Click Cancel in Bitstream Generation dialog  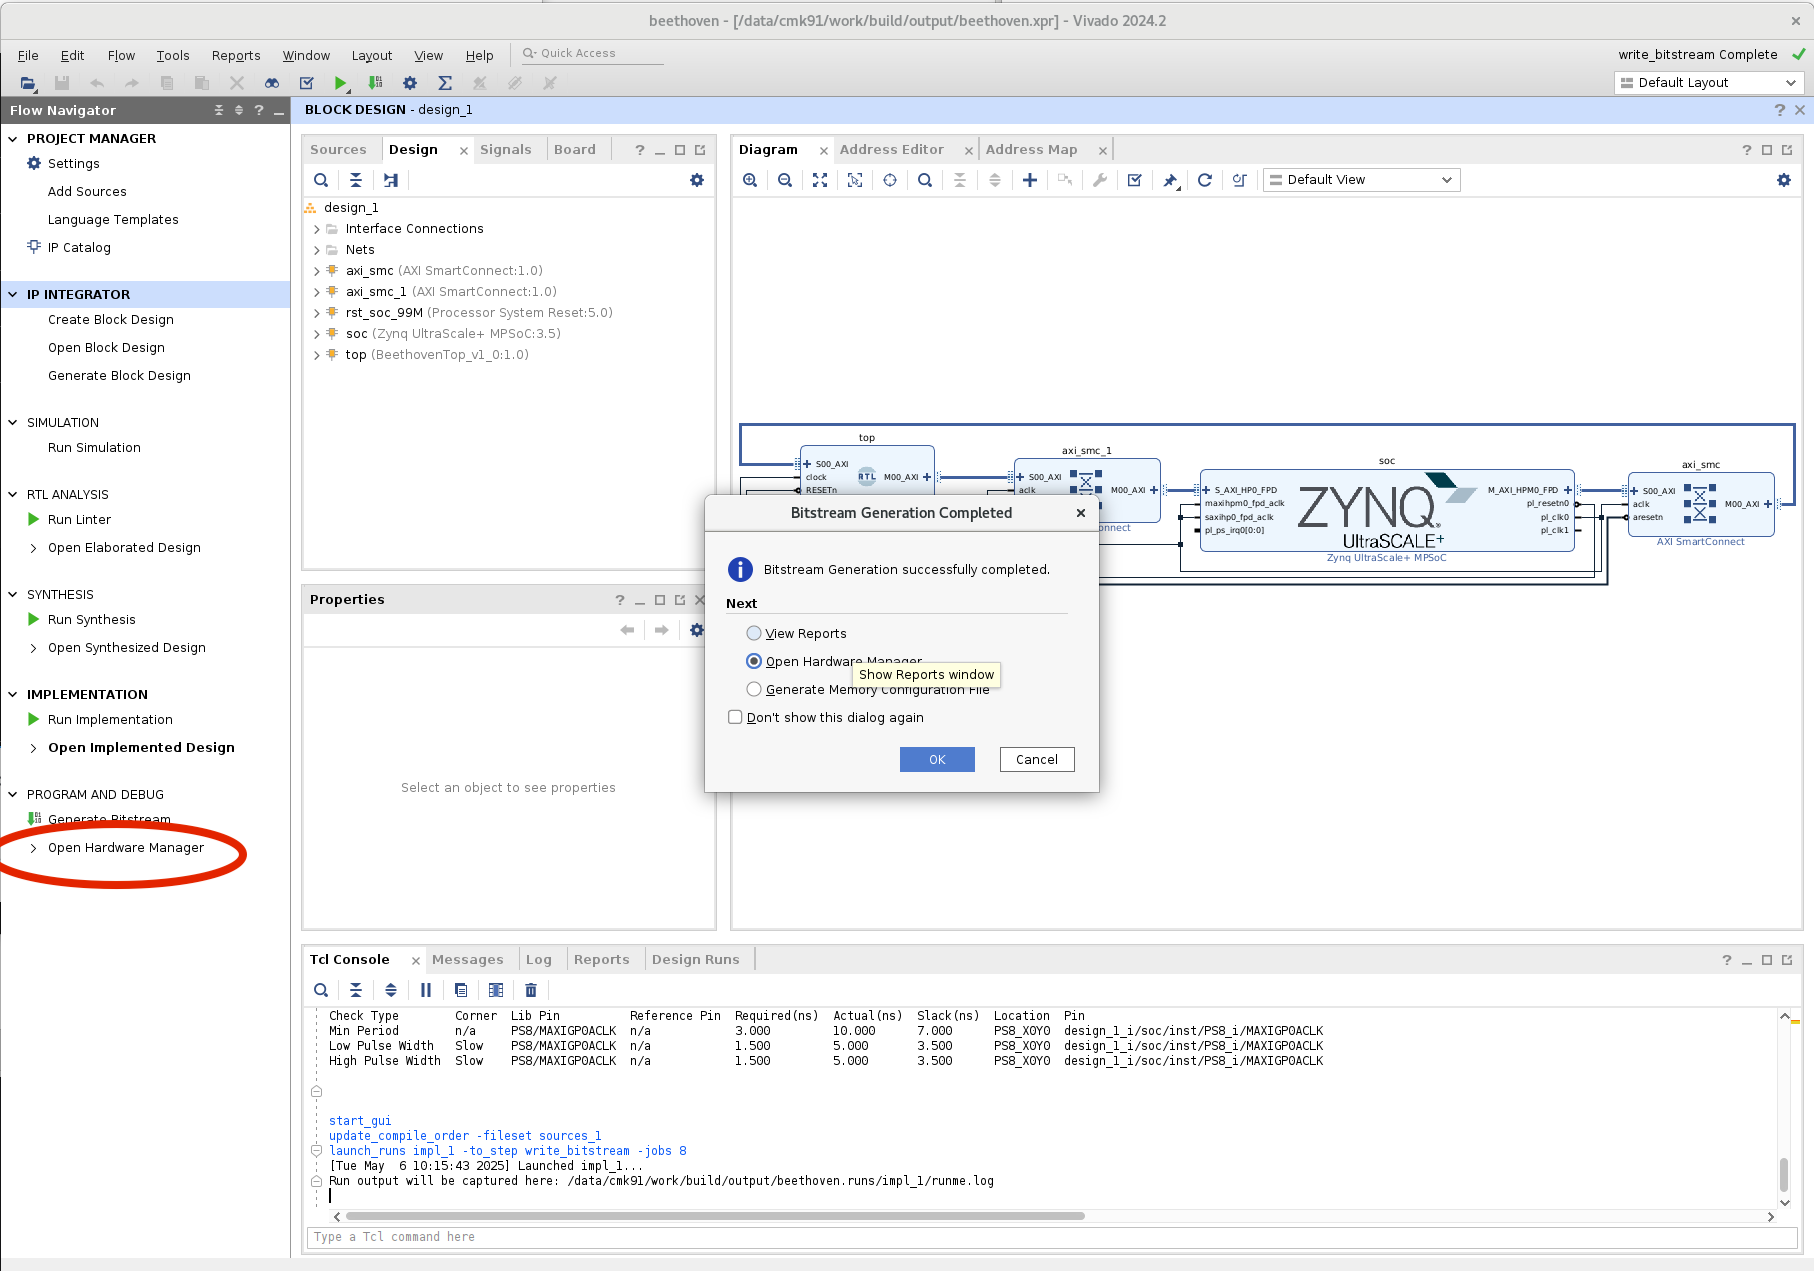(1037, 760)
